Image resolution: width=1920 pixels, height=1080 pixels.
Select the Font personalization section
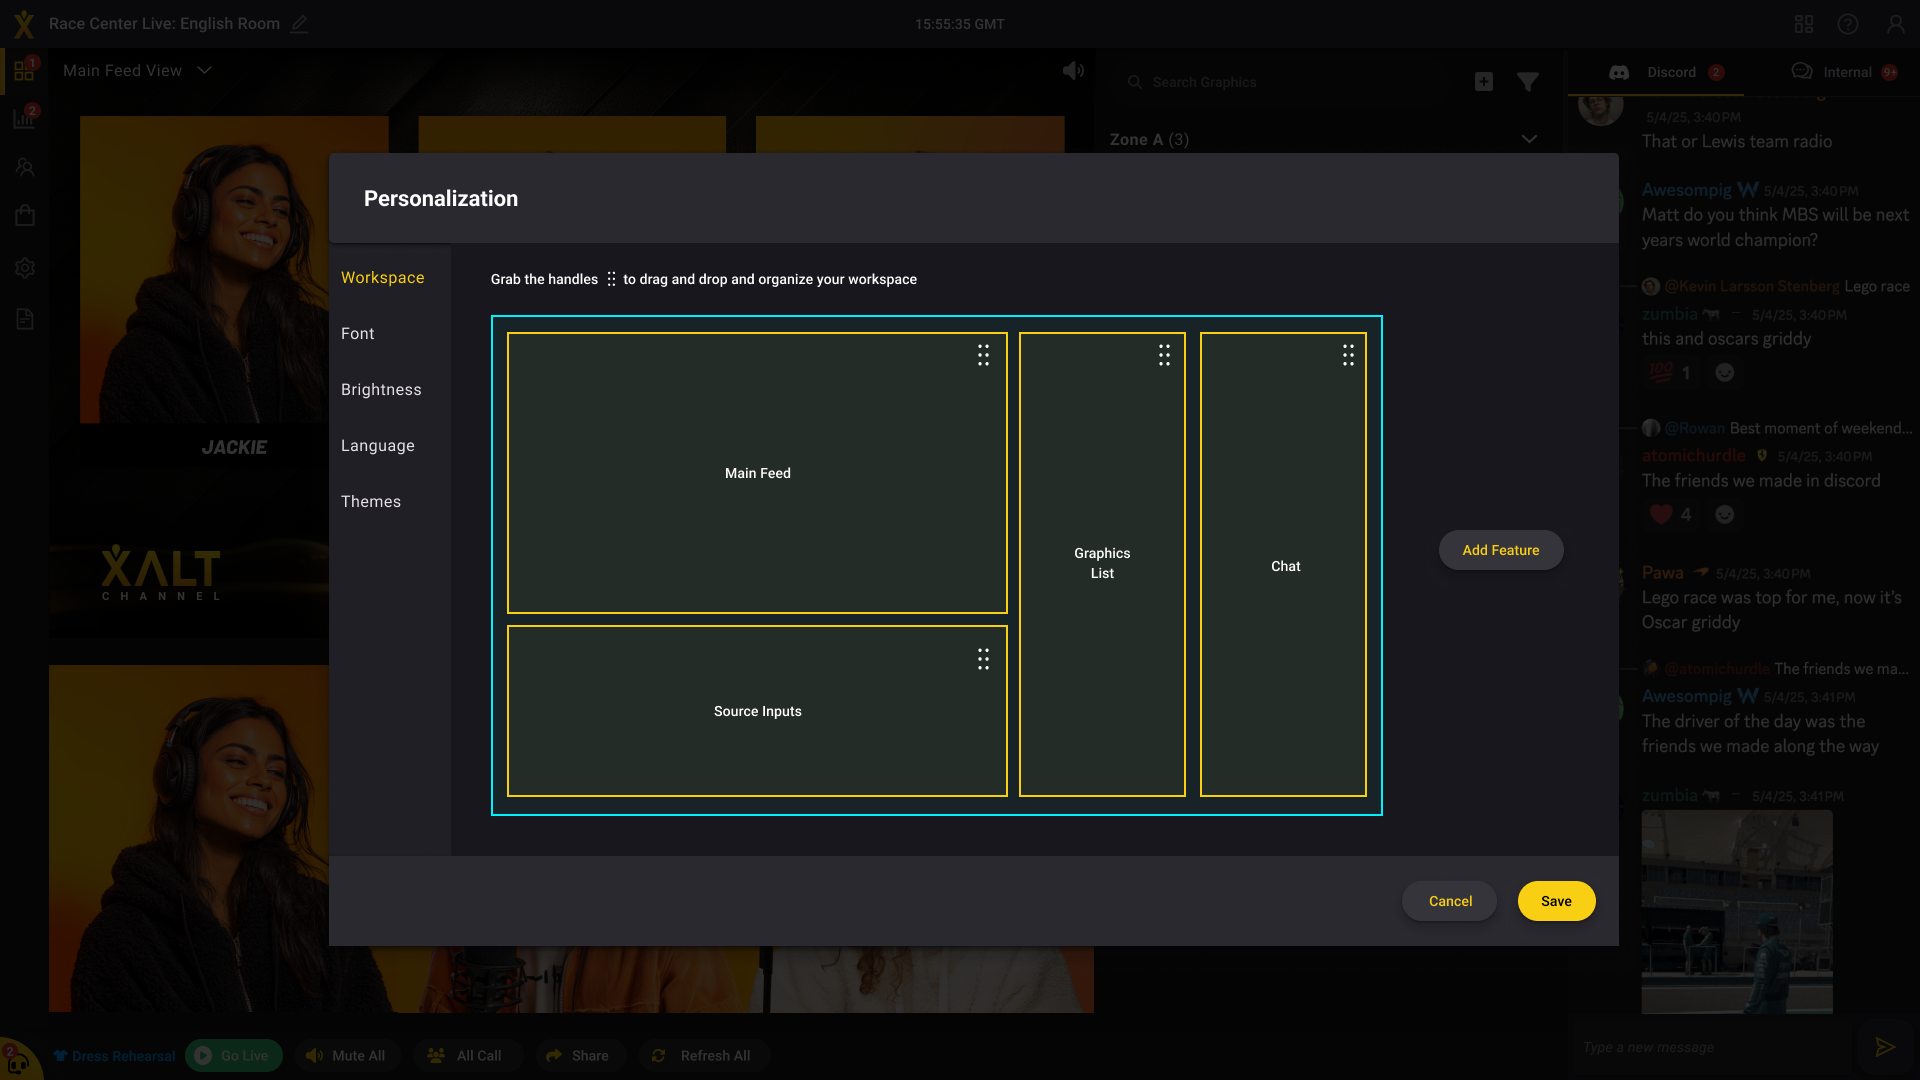(357, 333)
